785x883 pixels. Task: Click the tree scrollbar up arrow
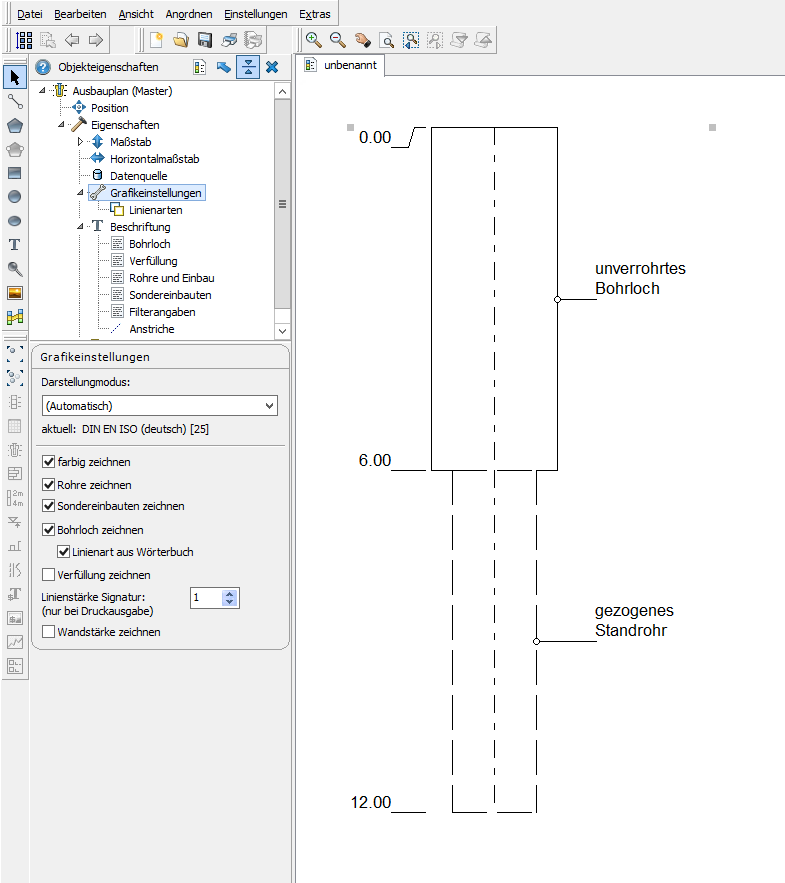click(282, 91)
